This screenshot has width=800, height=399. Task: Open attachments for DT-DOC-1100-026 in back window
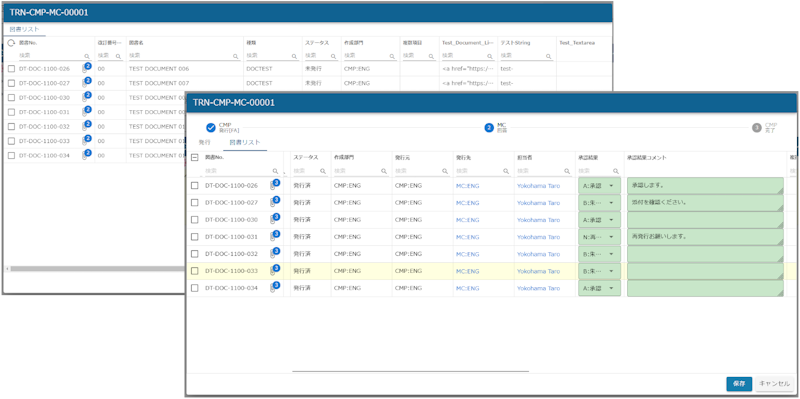coord(86,68)
